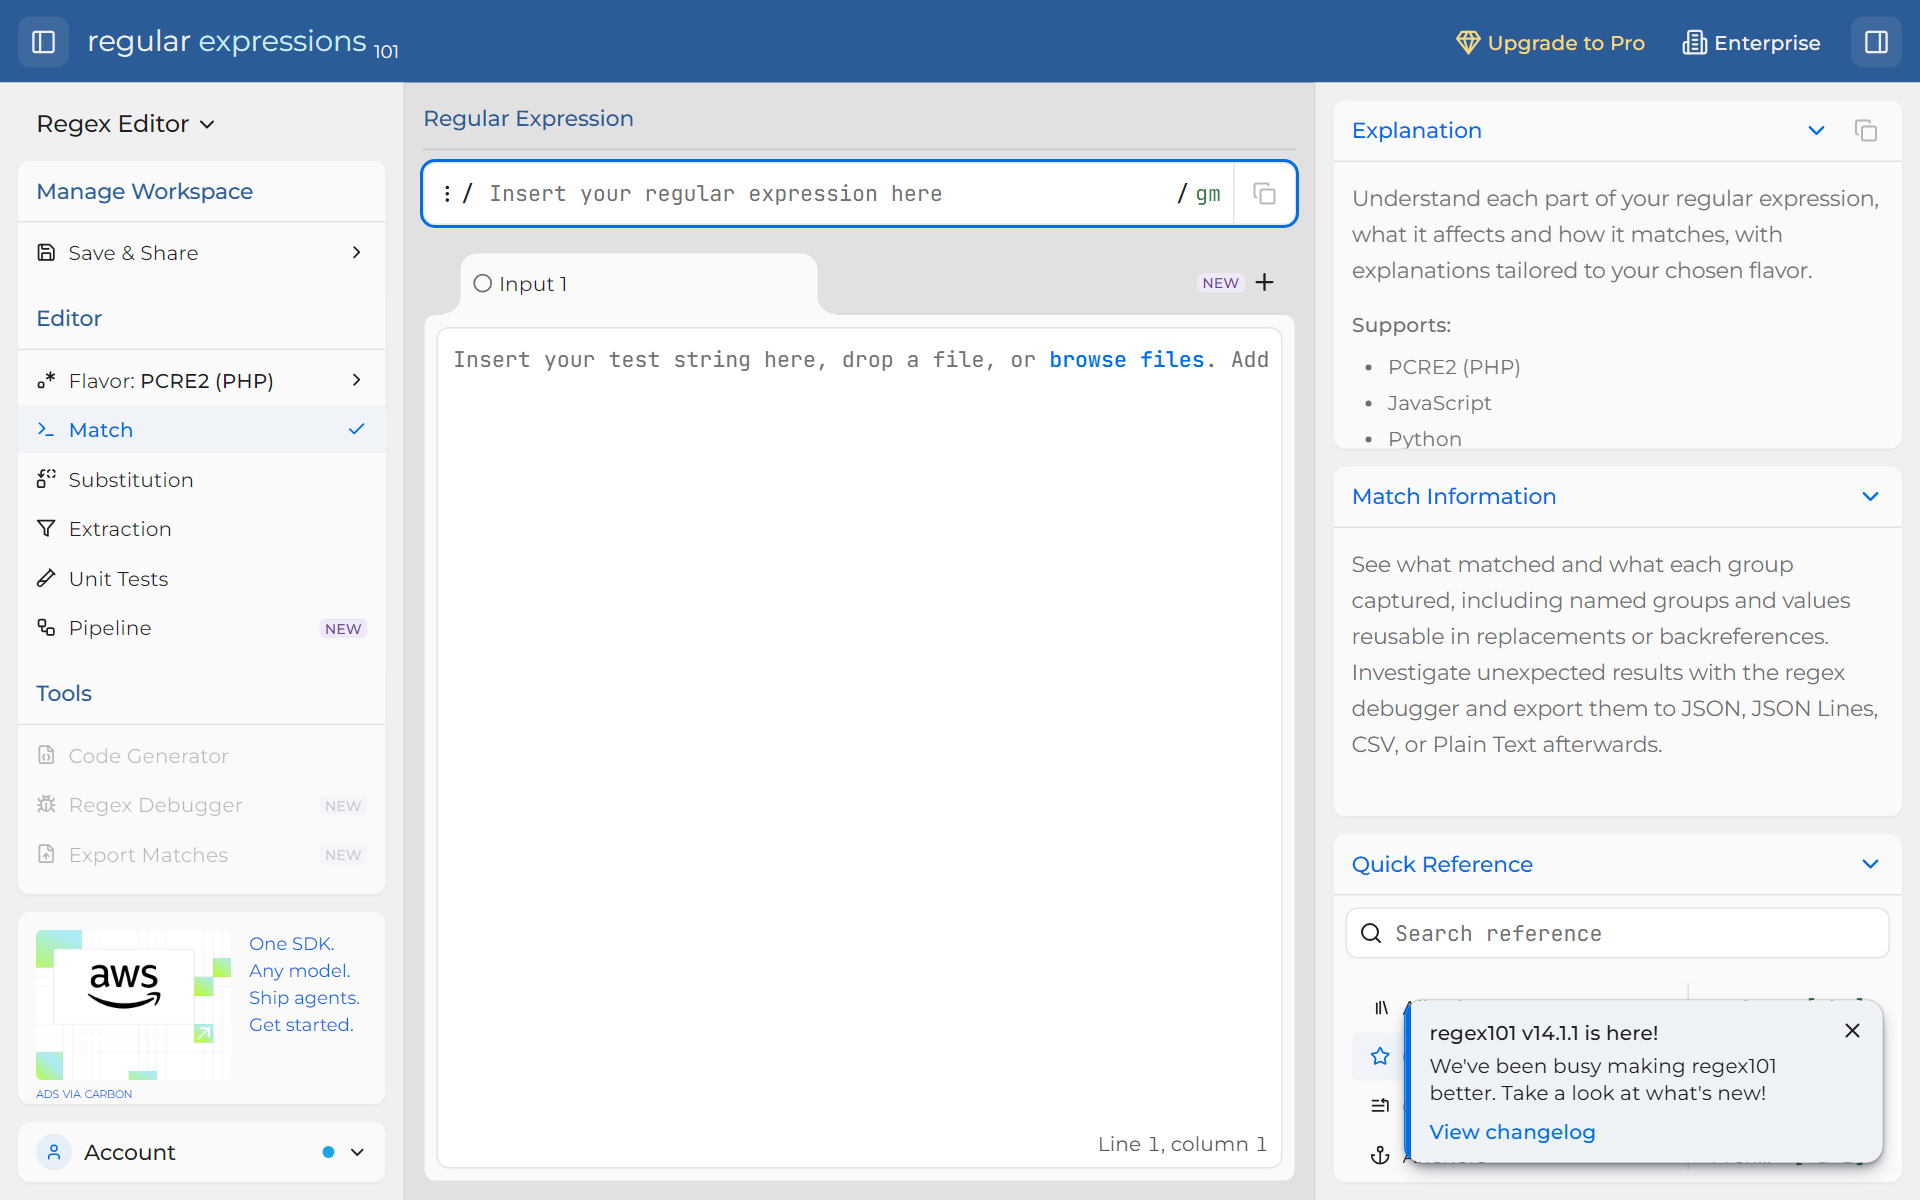Viewport: 1920px width, 1200px height.
Task: Open the favorites star in Quick Reference
Action: 1380,1056
